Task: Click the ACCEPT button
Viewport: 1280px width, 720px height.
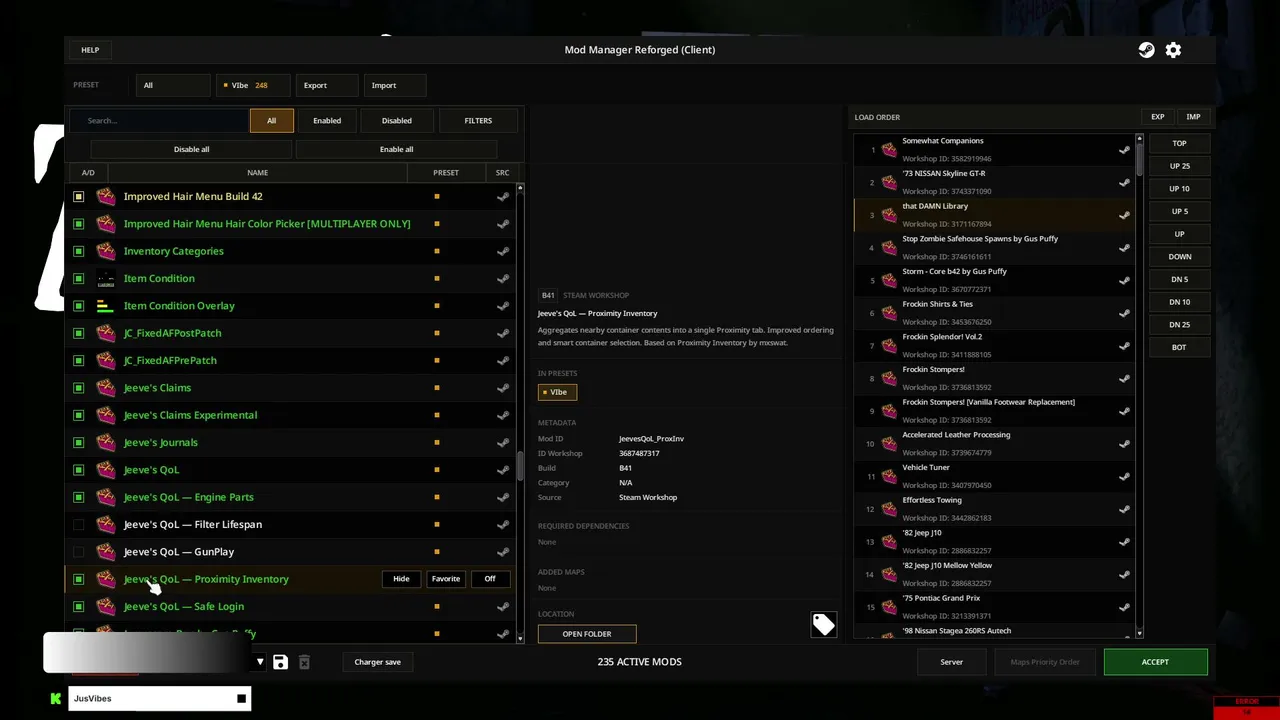Action: (1155, 662)
